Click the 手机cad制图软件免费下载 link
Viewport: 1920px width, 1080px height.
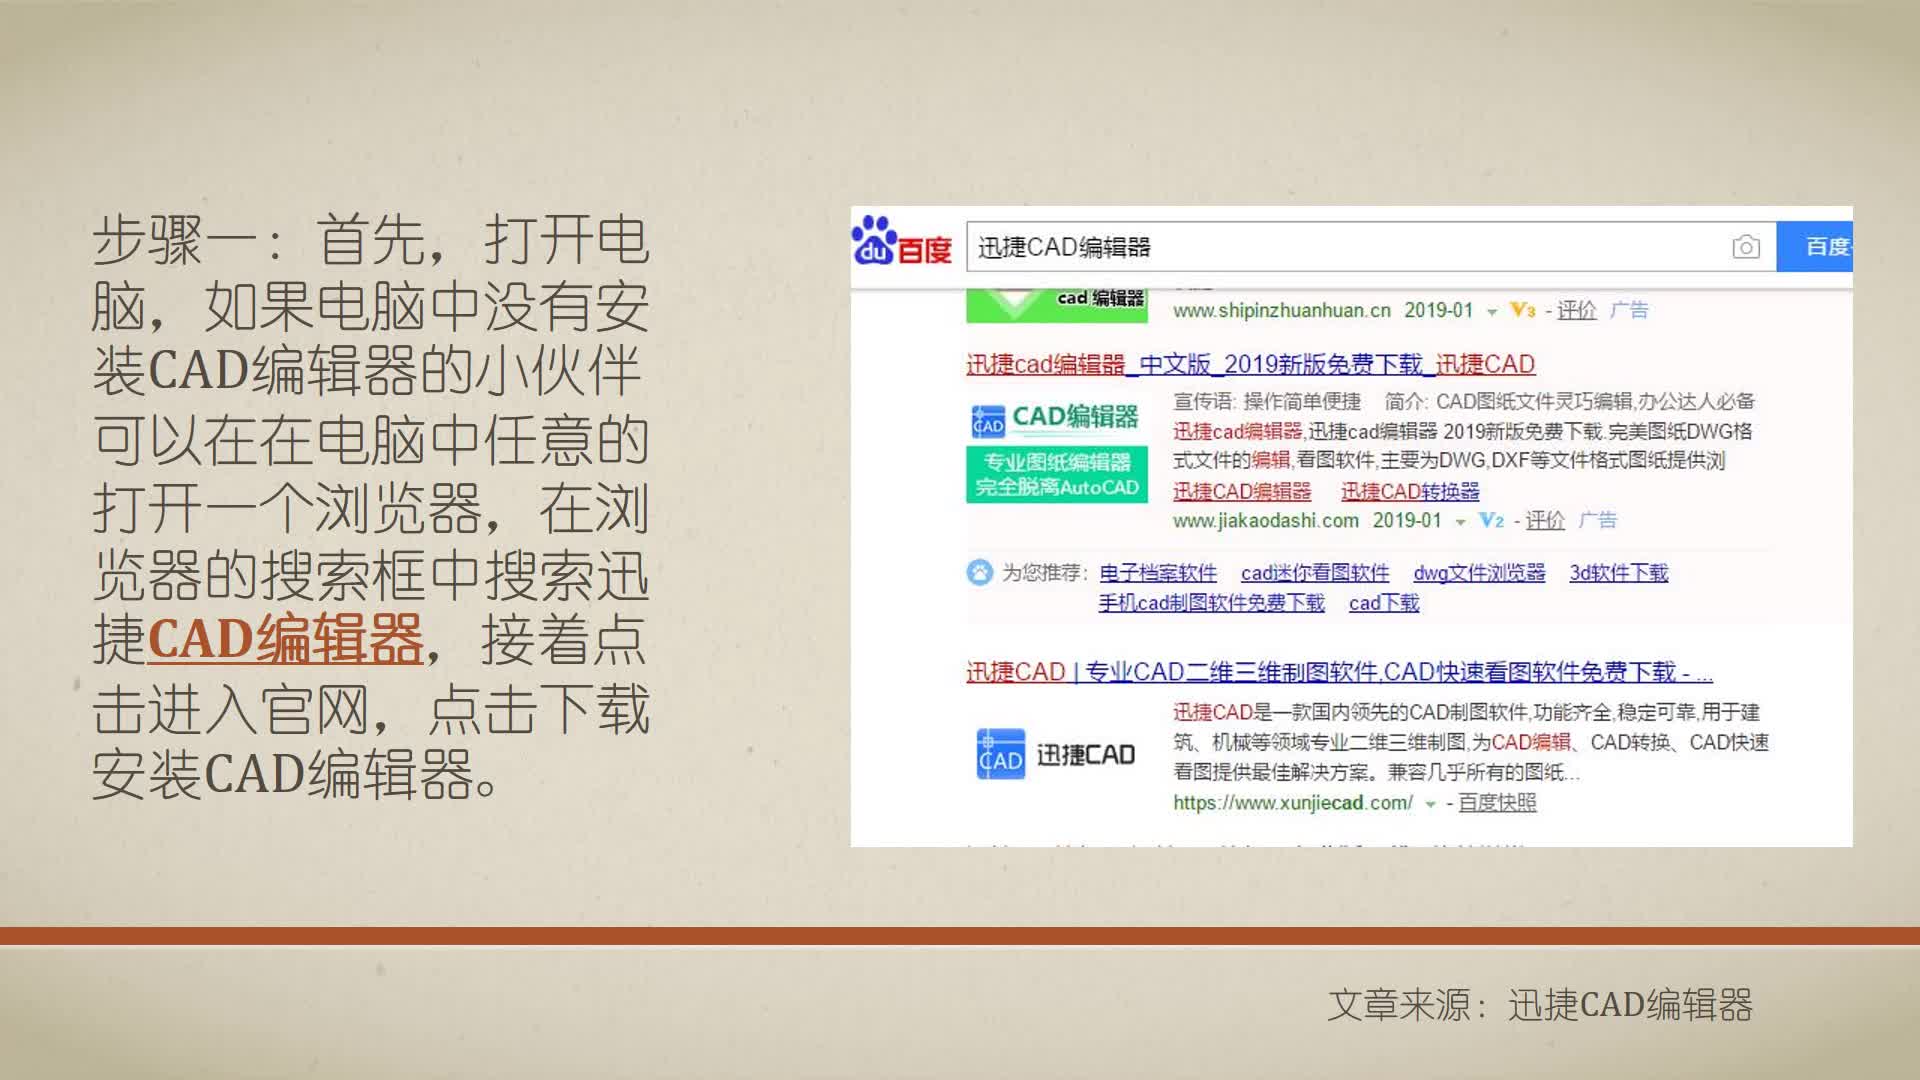tap(1210, 603)
